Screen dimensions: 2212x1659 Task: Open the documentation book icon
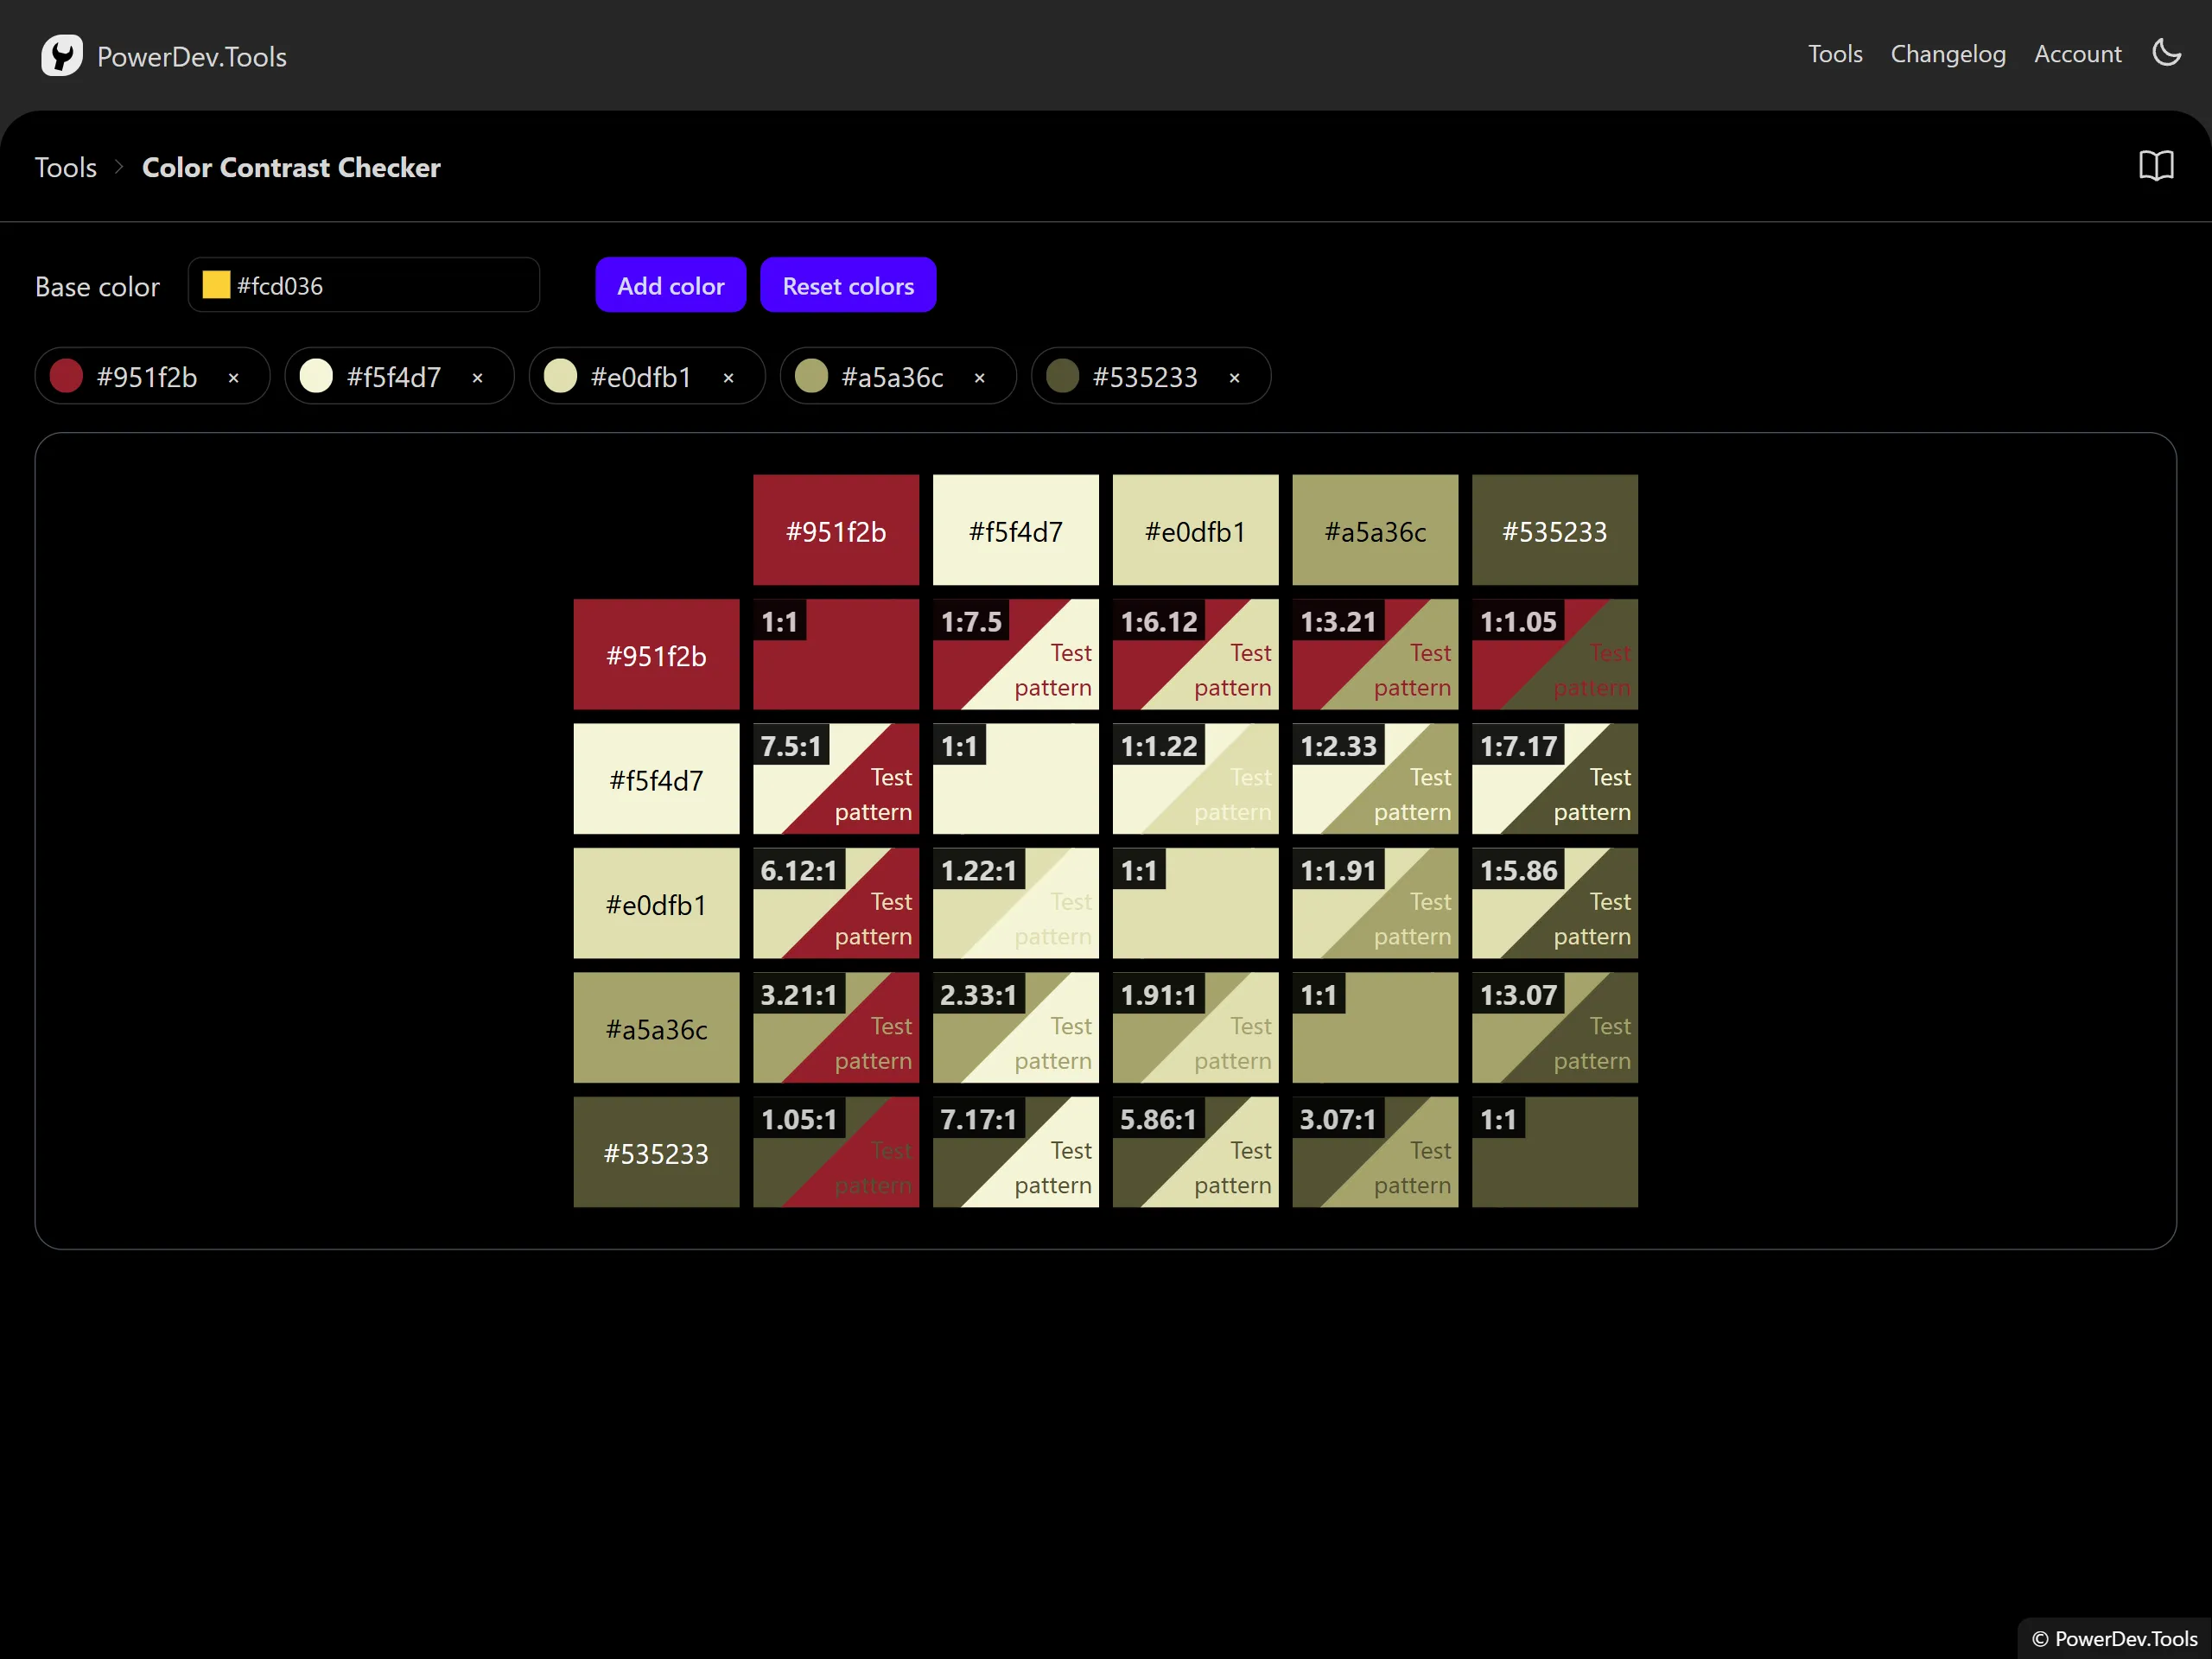(x=2156, y=166)
